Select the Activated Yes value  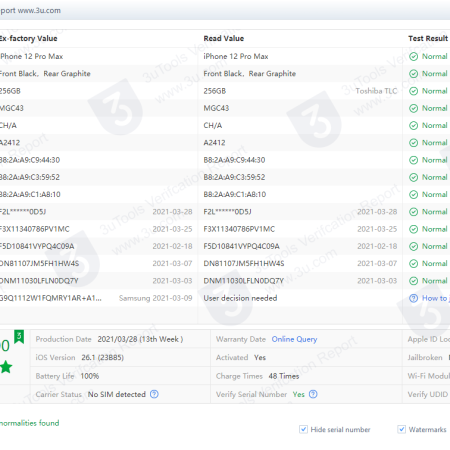[x=260, y=358]
